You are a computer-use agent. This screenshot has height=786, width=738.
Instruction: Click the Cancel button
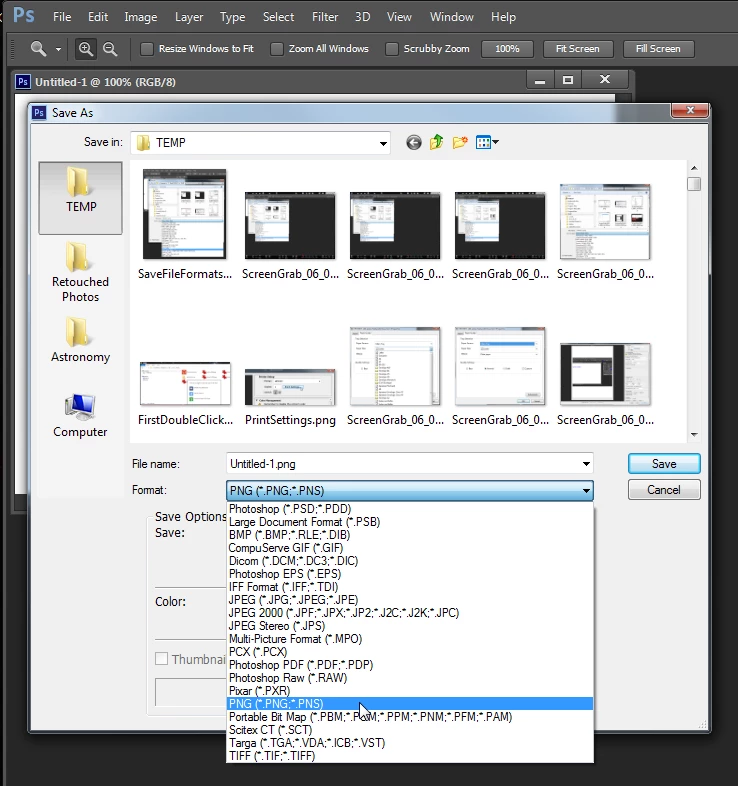664,490
